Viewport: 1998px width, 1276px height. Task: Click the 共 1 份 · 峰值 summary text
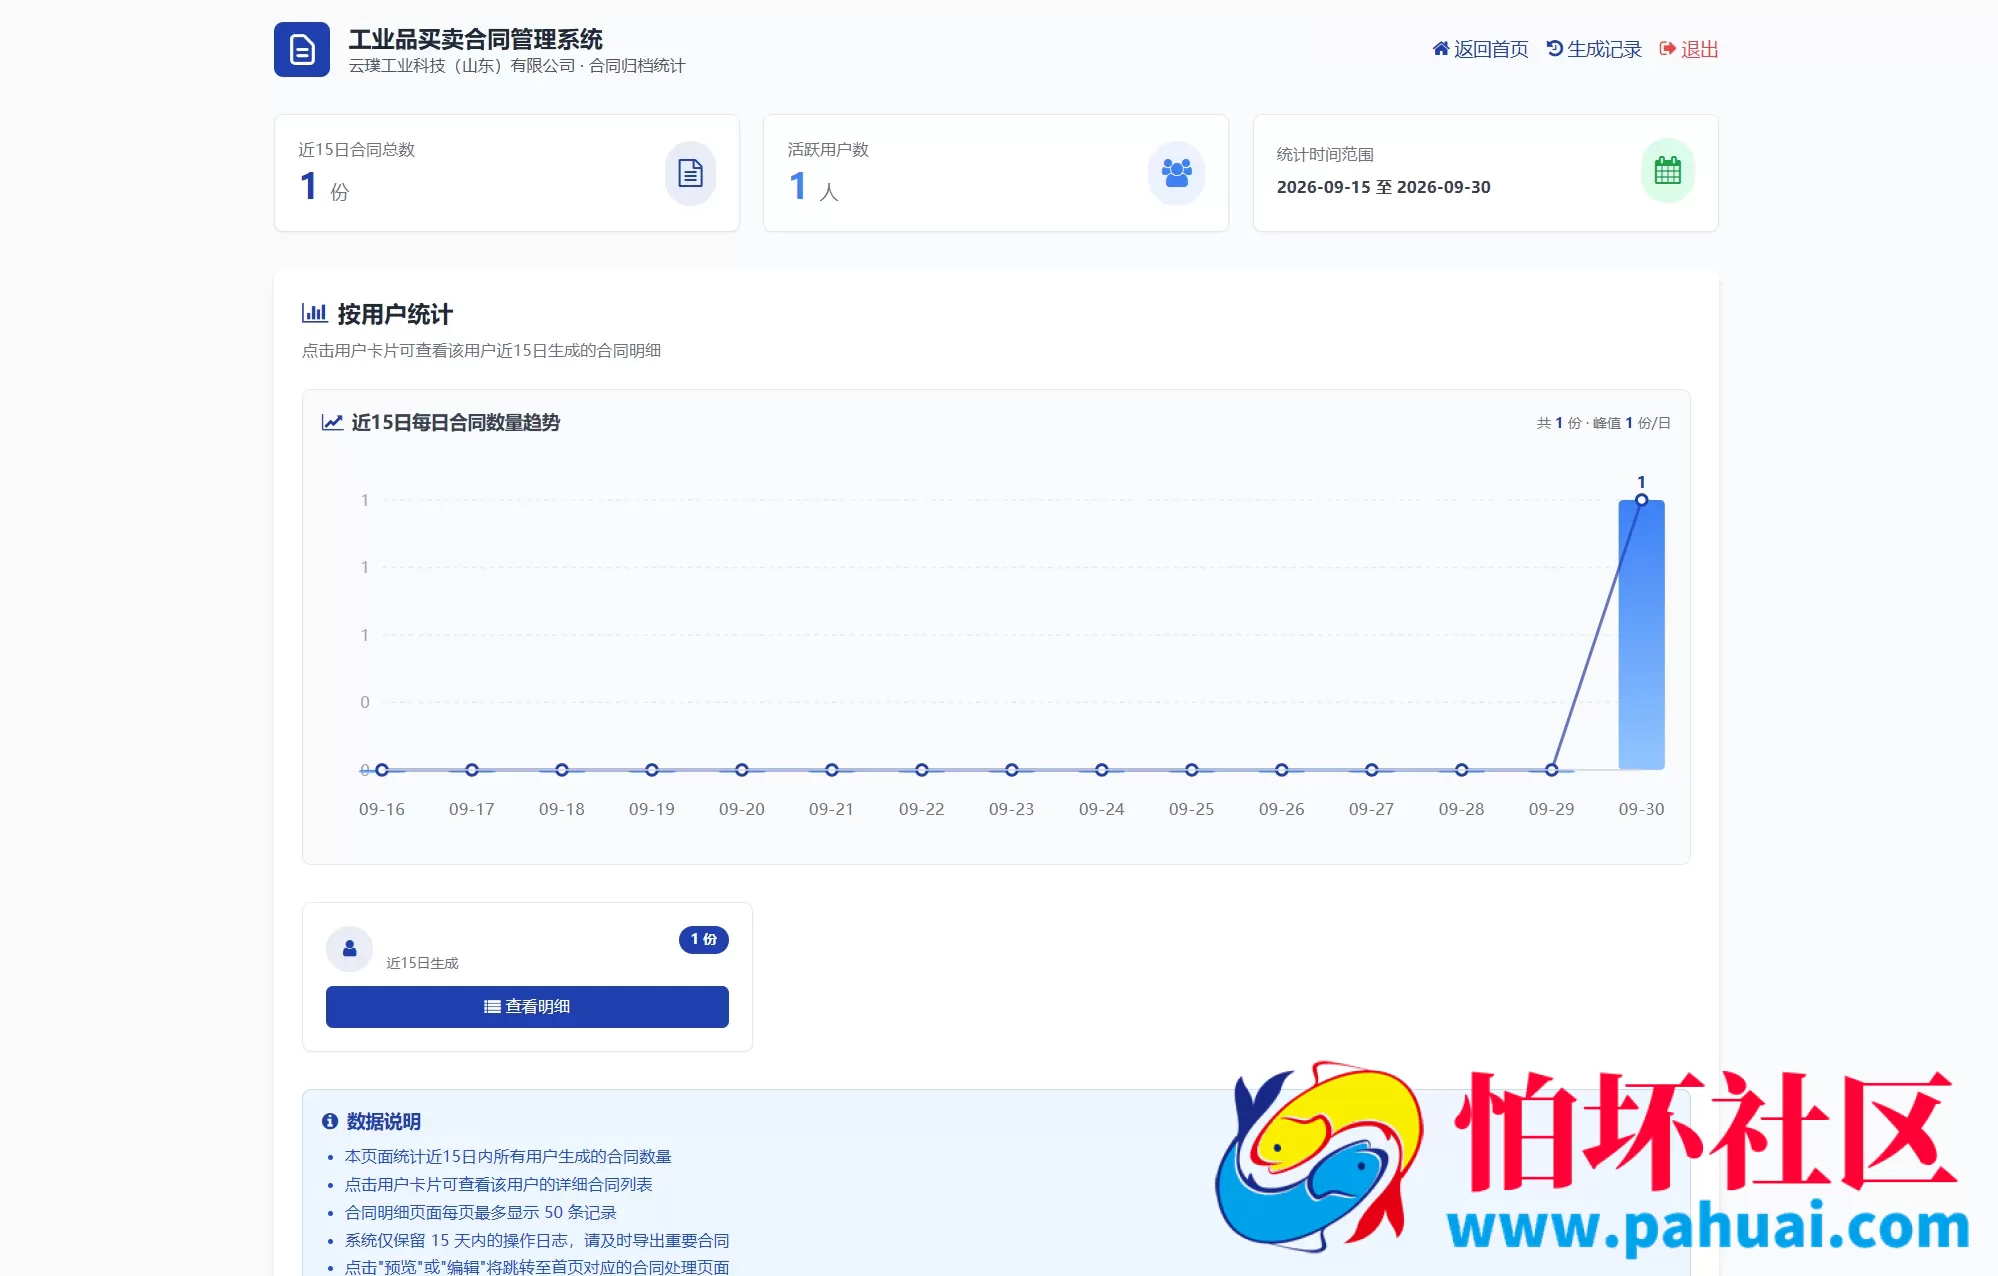(x=1603, y=423)
